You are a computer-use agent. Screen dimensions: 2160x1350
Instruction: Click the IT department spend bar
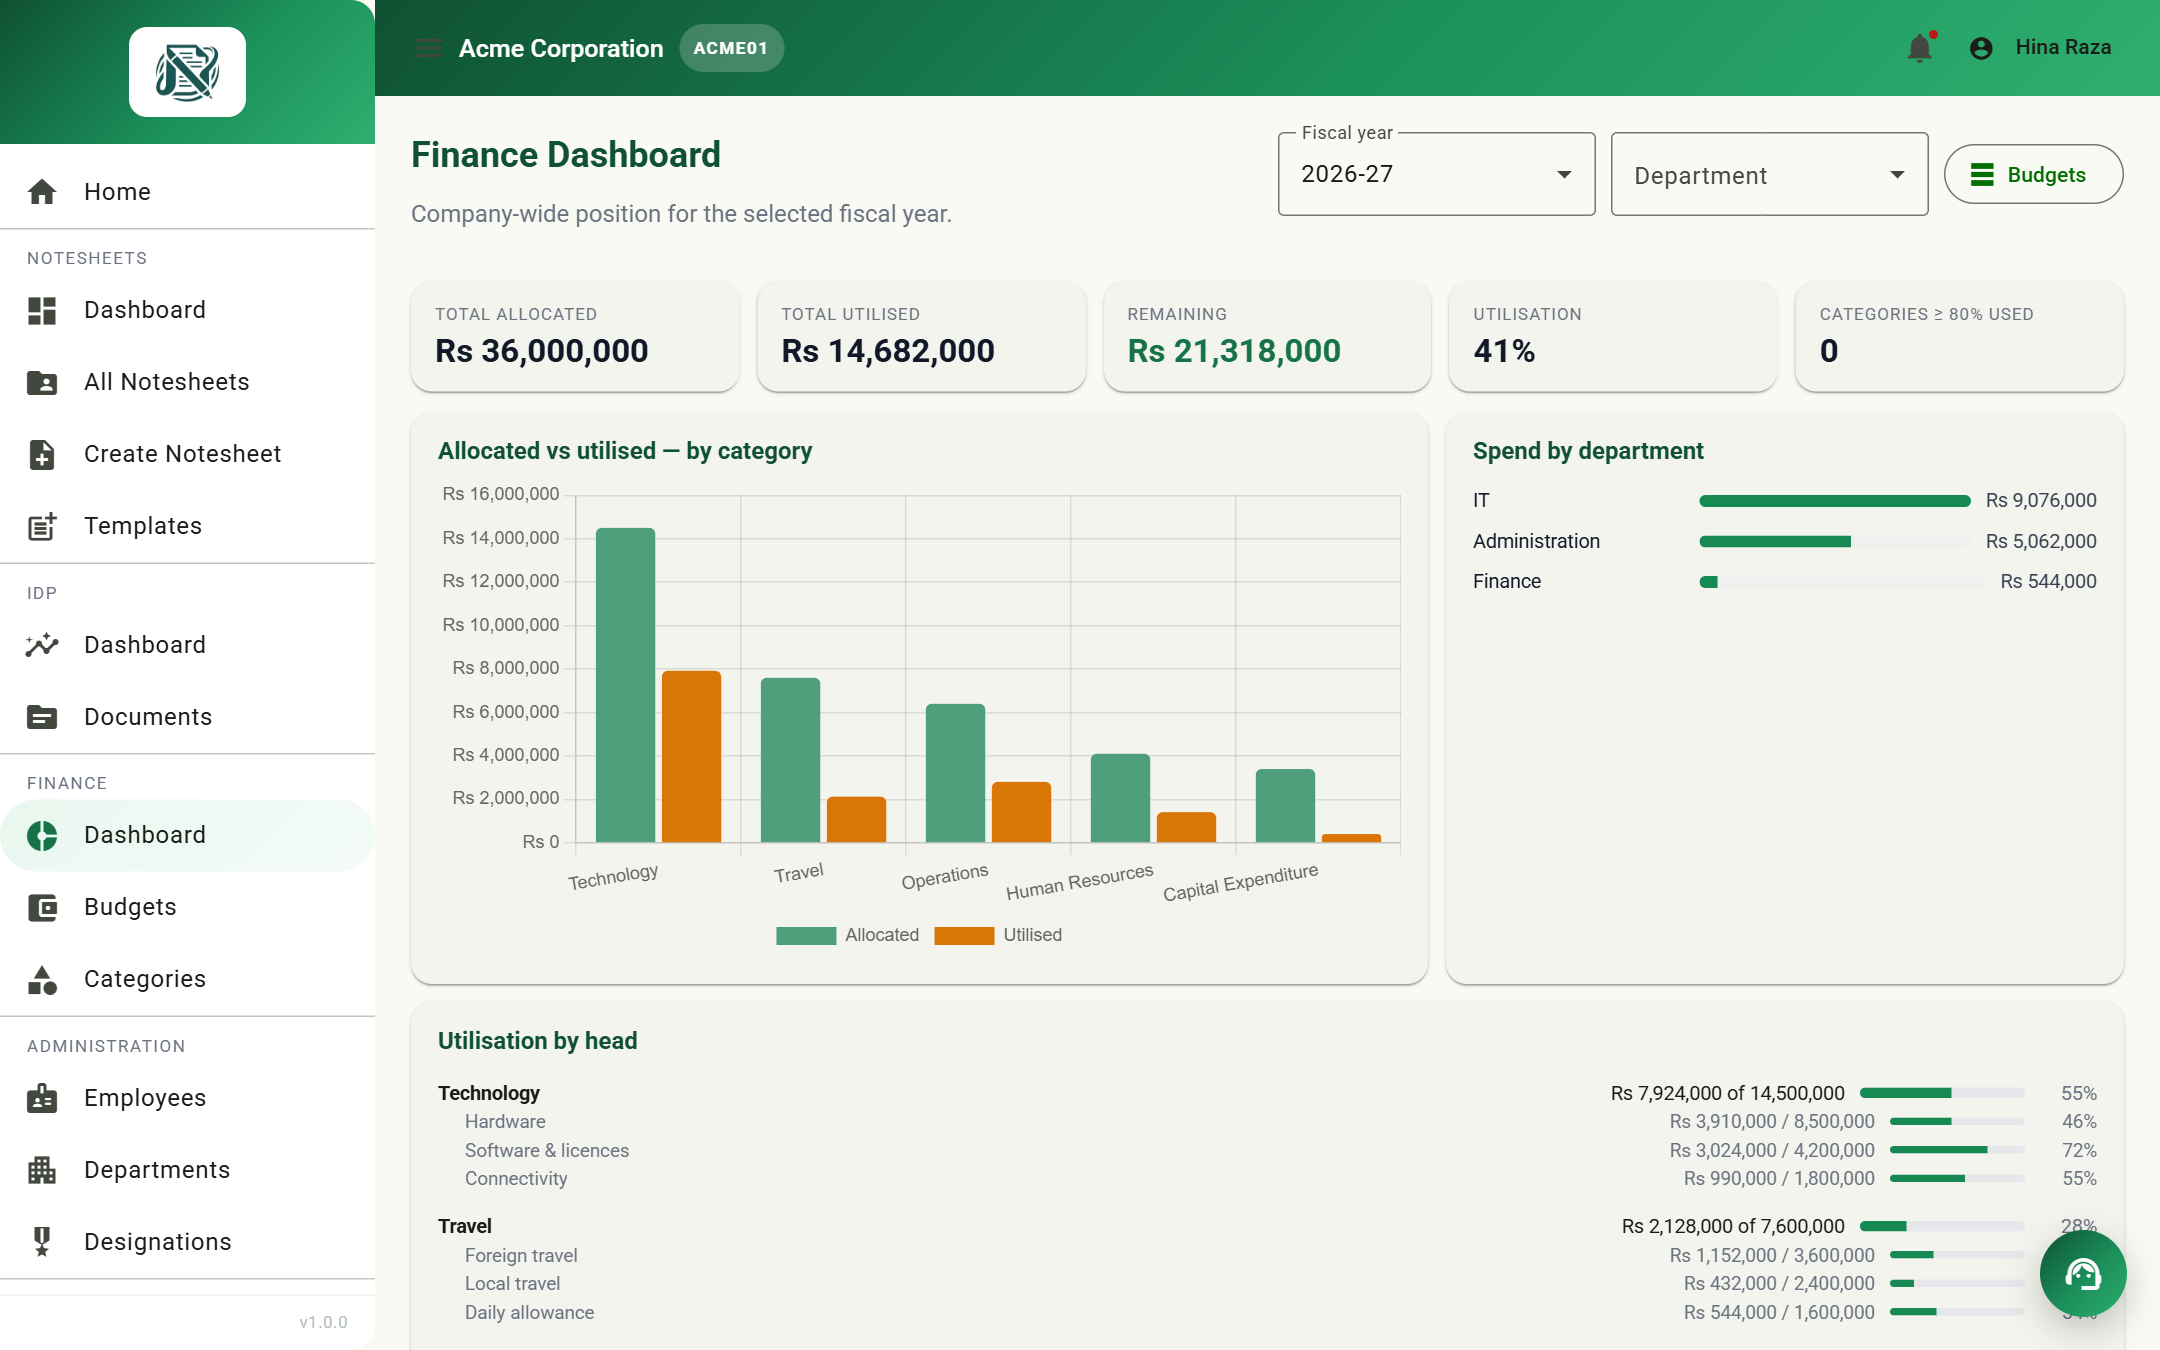(x=1834, y=500)
